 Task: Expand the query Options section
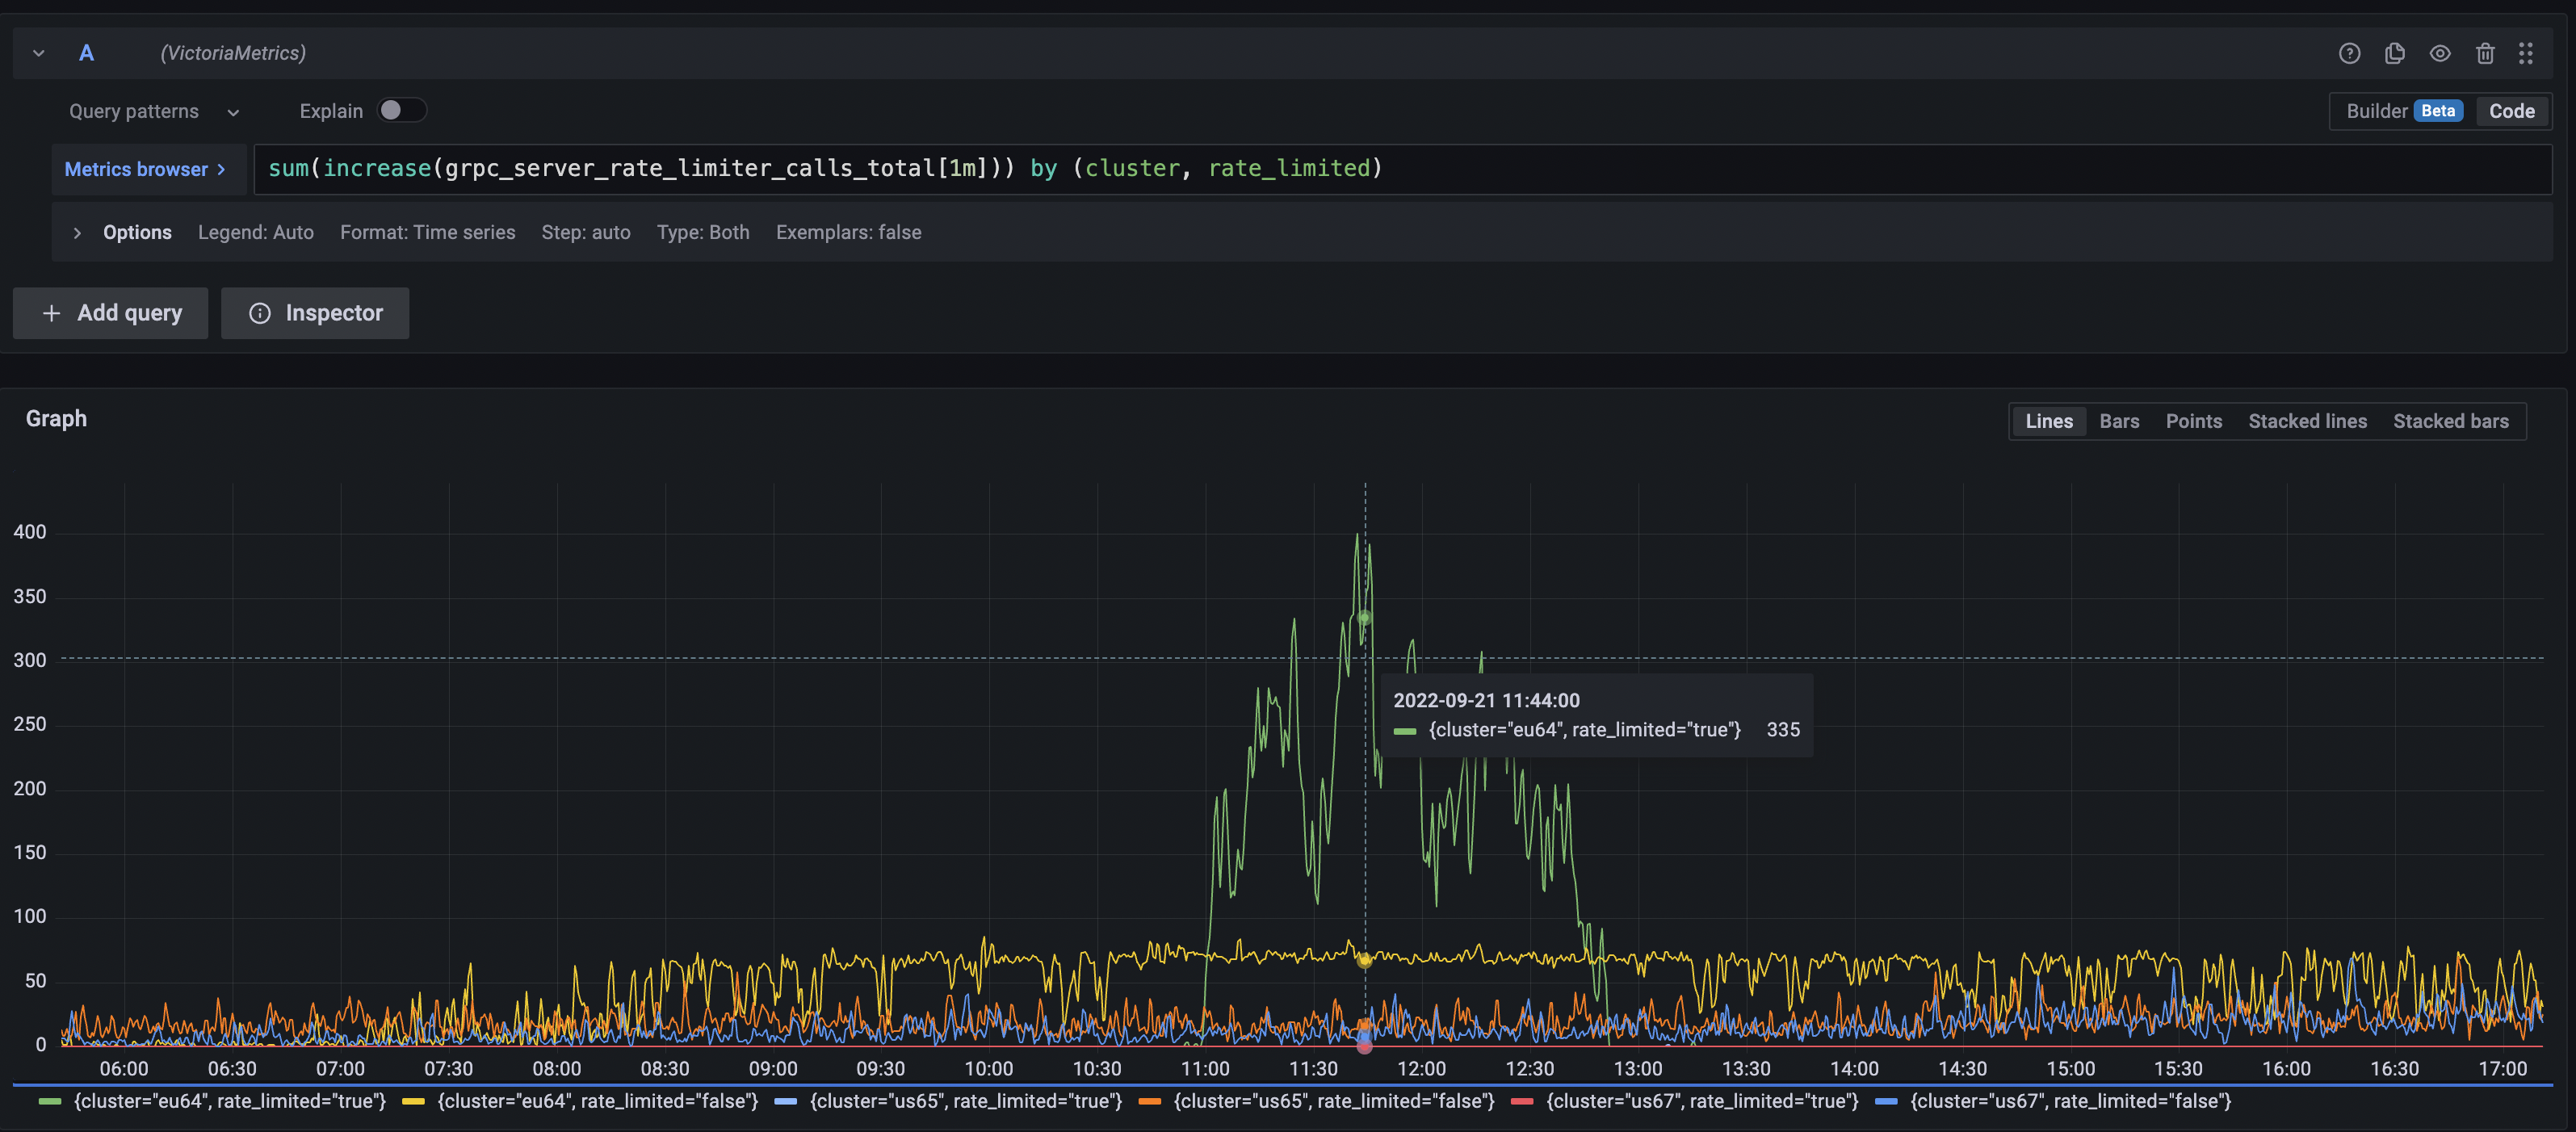tap(120, 232)
